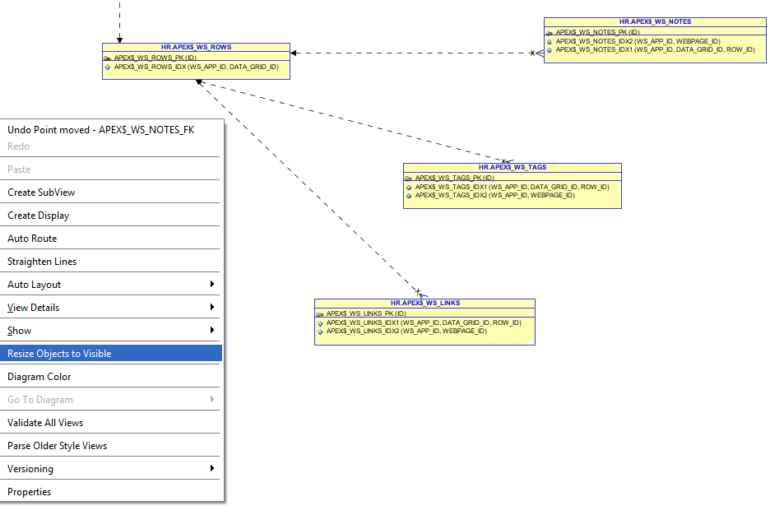Click index diamond icon beside APEX$_WS_NOTES_IDX2
Screen dimensions: 770x515
point(550,42)
